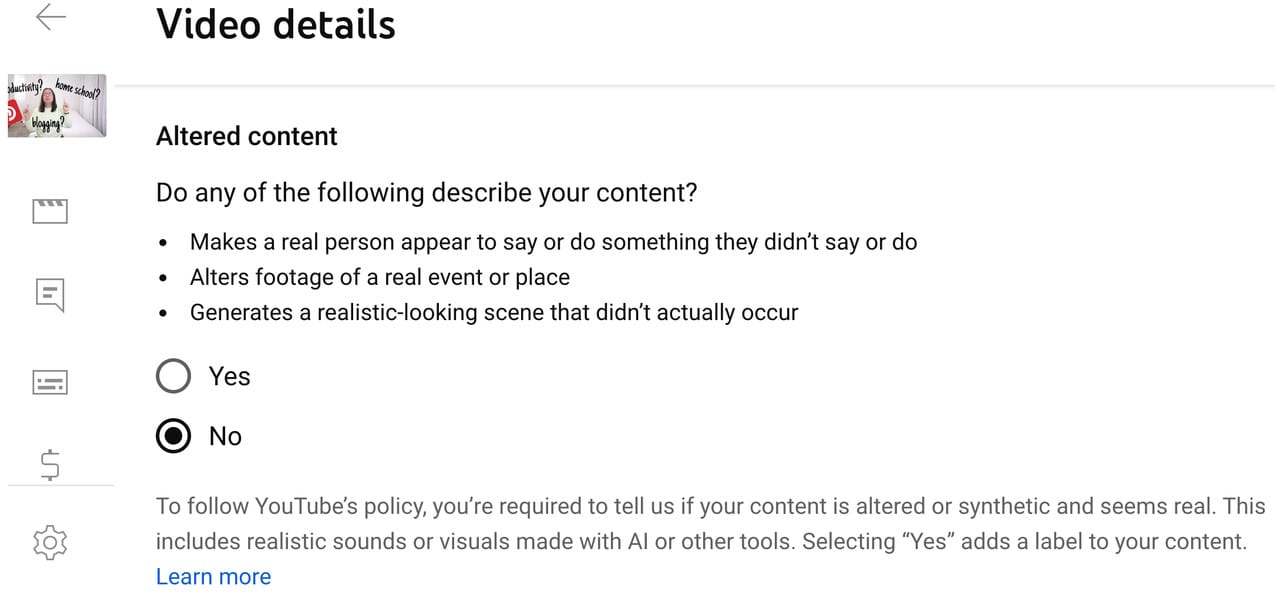Open the video Settings gear icon

[49, 542]
